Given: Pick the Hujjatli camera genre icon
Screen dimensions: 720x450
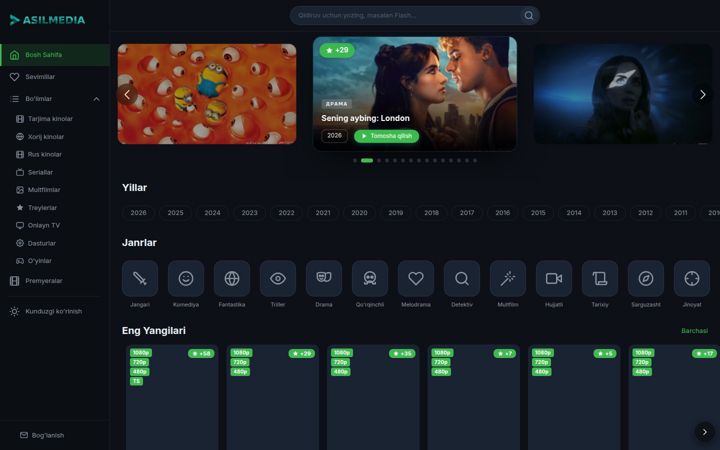Looking at the screenshot, I should 554,278.
